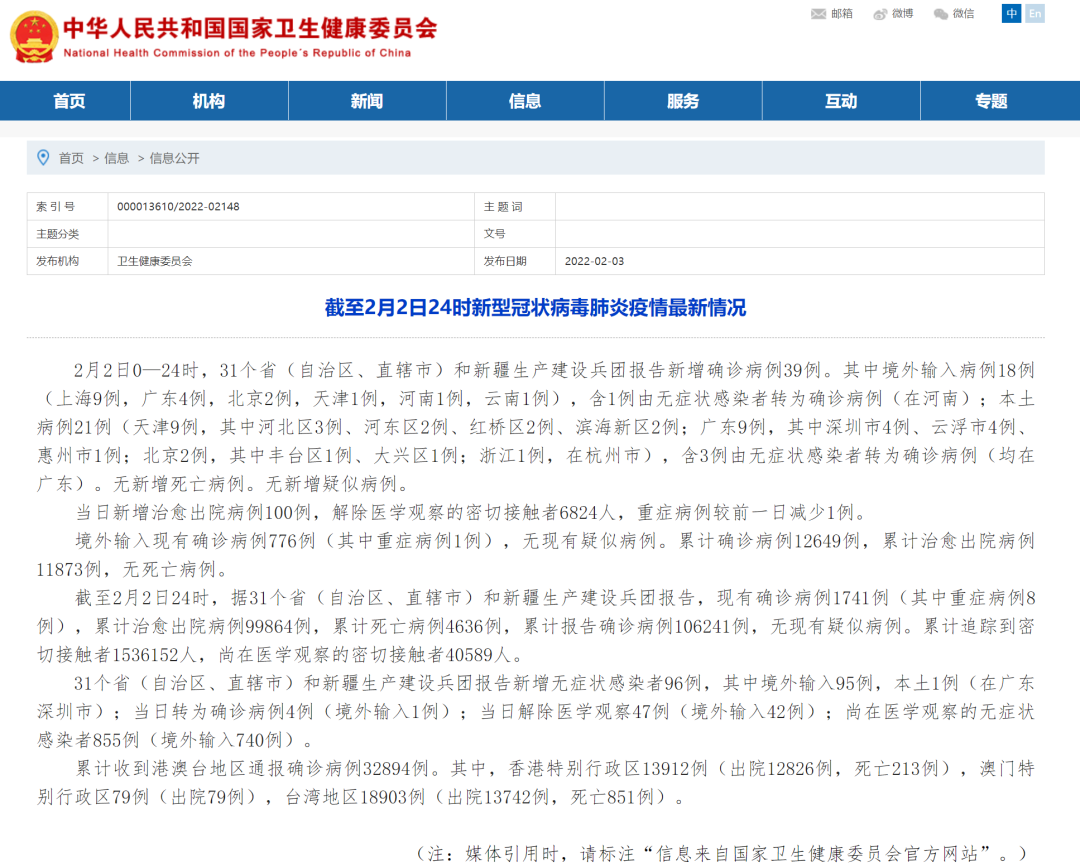Screen dimensions: 1080x867
Task: Open the 专题 navigation menu
Action: click(x=991, y=101)
